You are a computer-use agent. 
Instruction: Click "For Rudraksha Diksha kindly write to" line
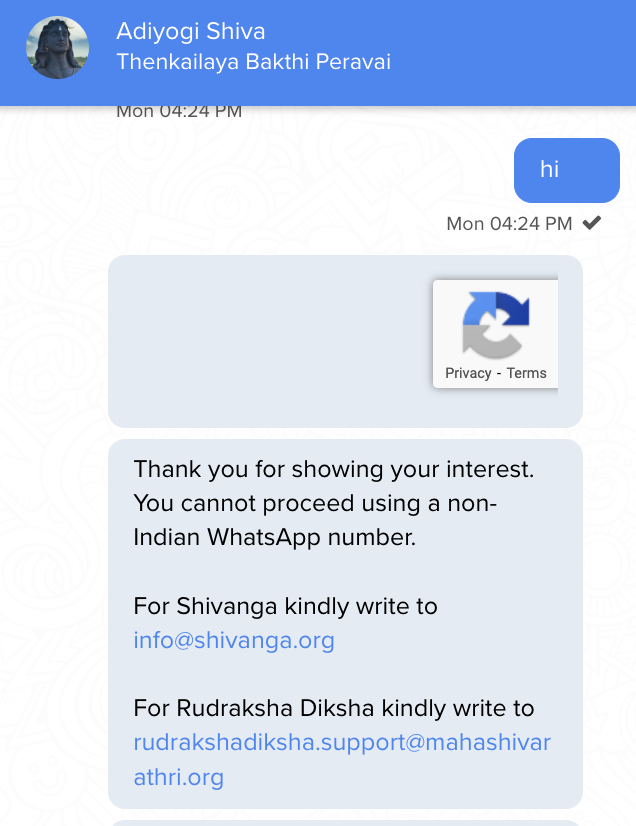pyautogui.click(x=334, y=709)
